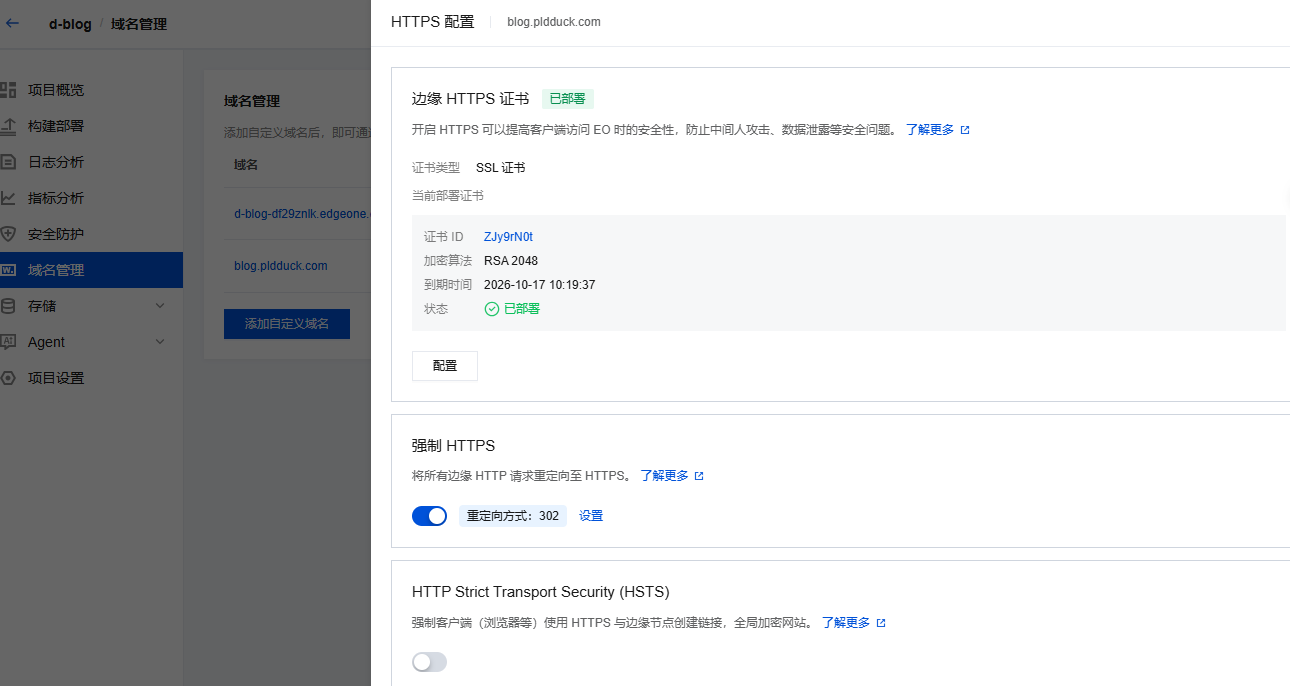Click external link icon beside 强制 HTTPS 了解更多
Image resolution: width=1290 pixels, height=686 pixels.
[x=699, y=476]
